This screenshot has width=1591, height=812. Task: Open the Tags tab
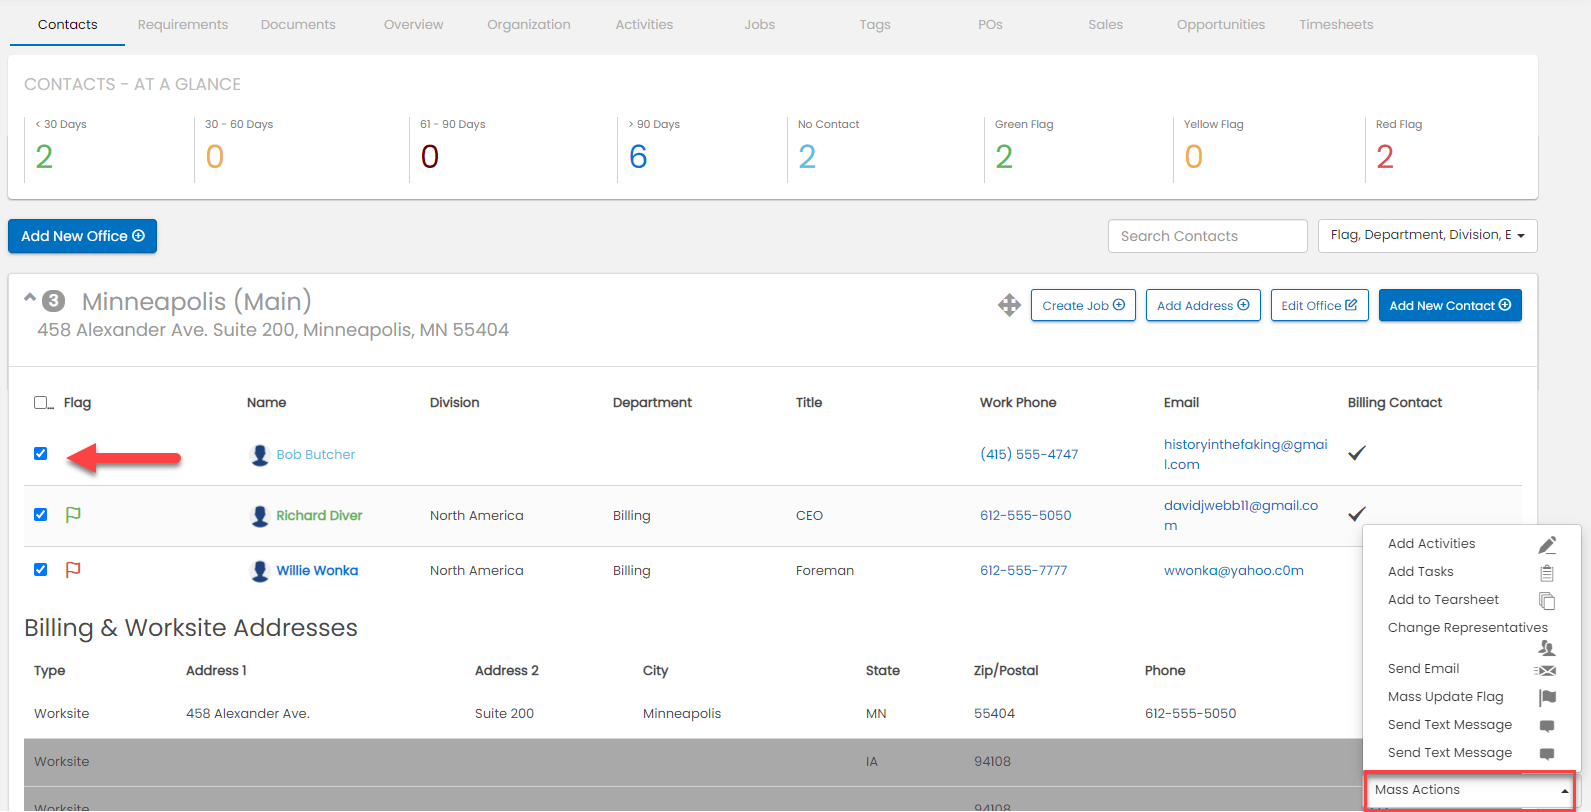[x=875, y=24]
